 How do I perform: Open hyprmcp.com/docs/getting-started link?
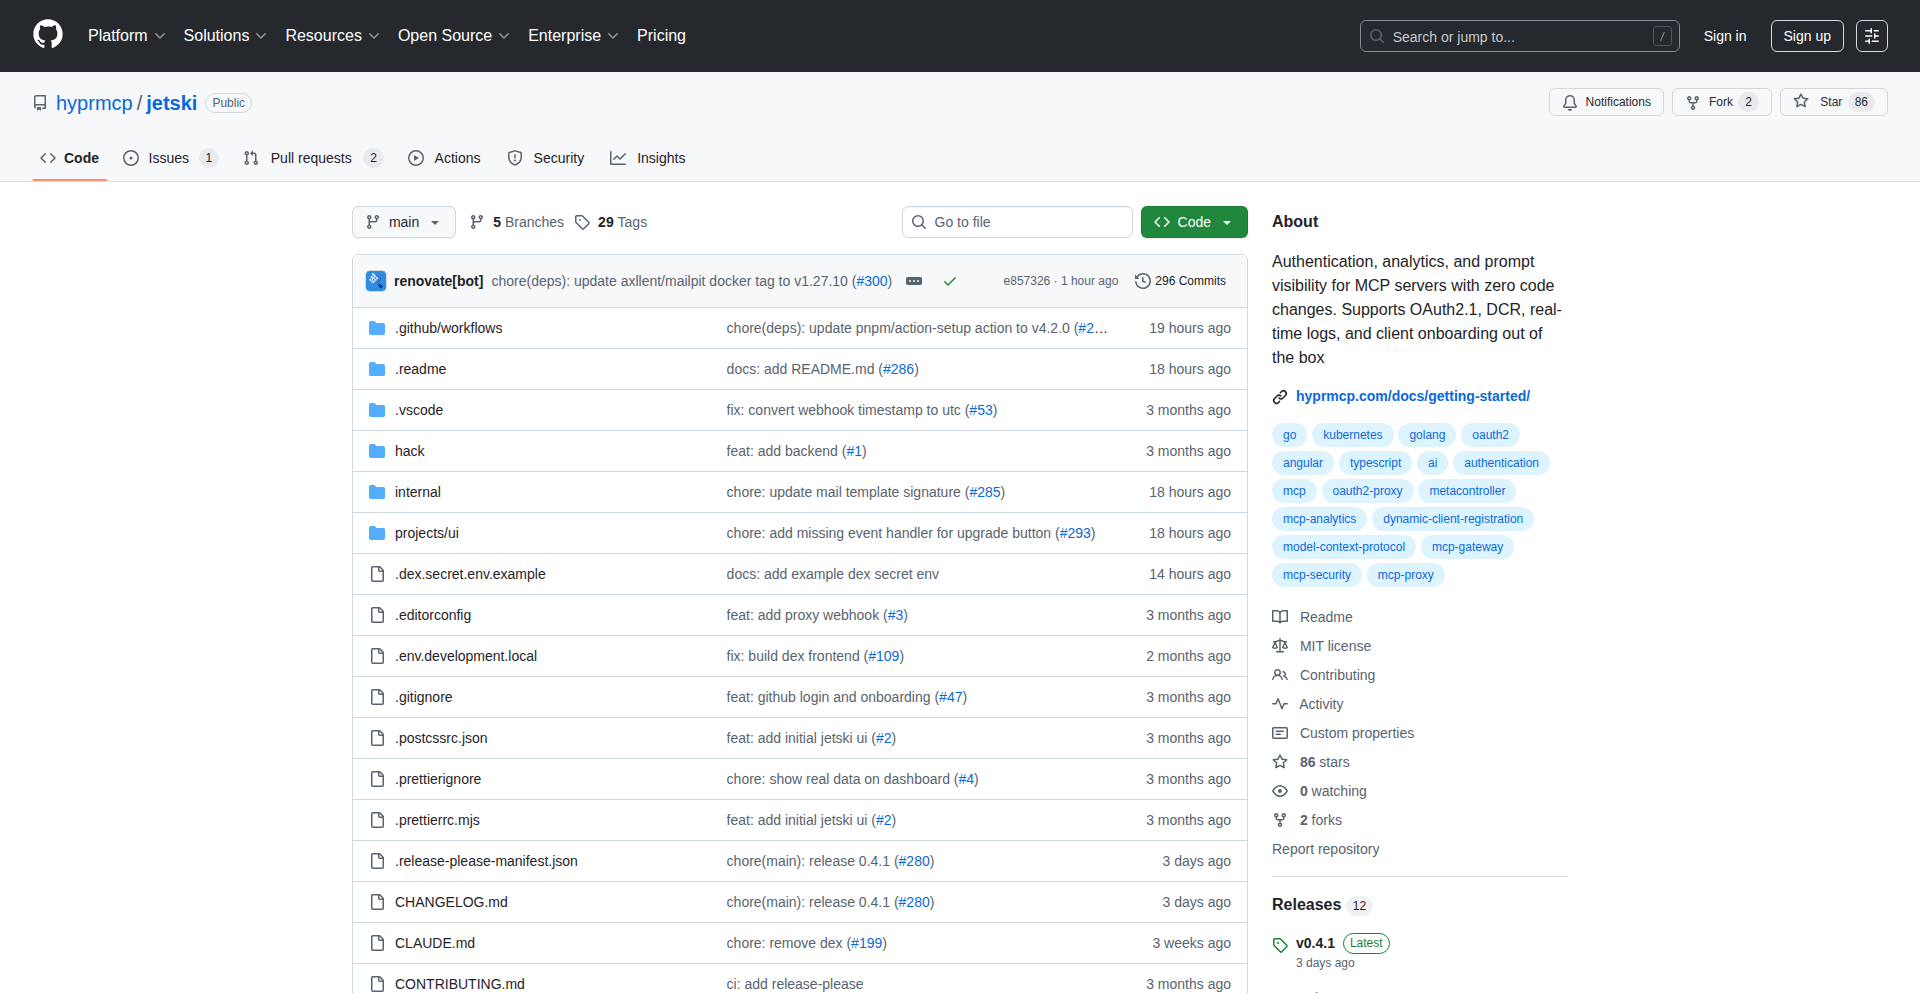point(1412,396)
